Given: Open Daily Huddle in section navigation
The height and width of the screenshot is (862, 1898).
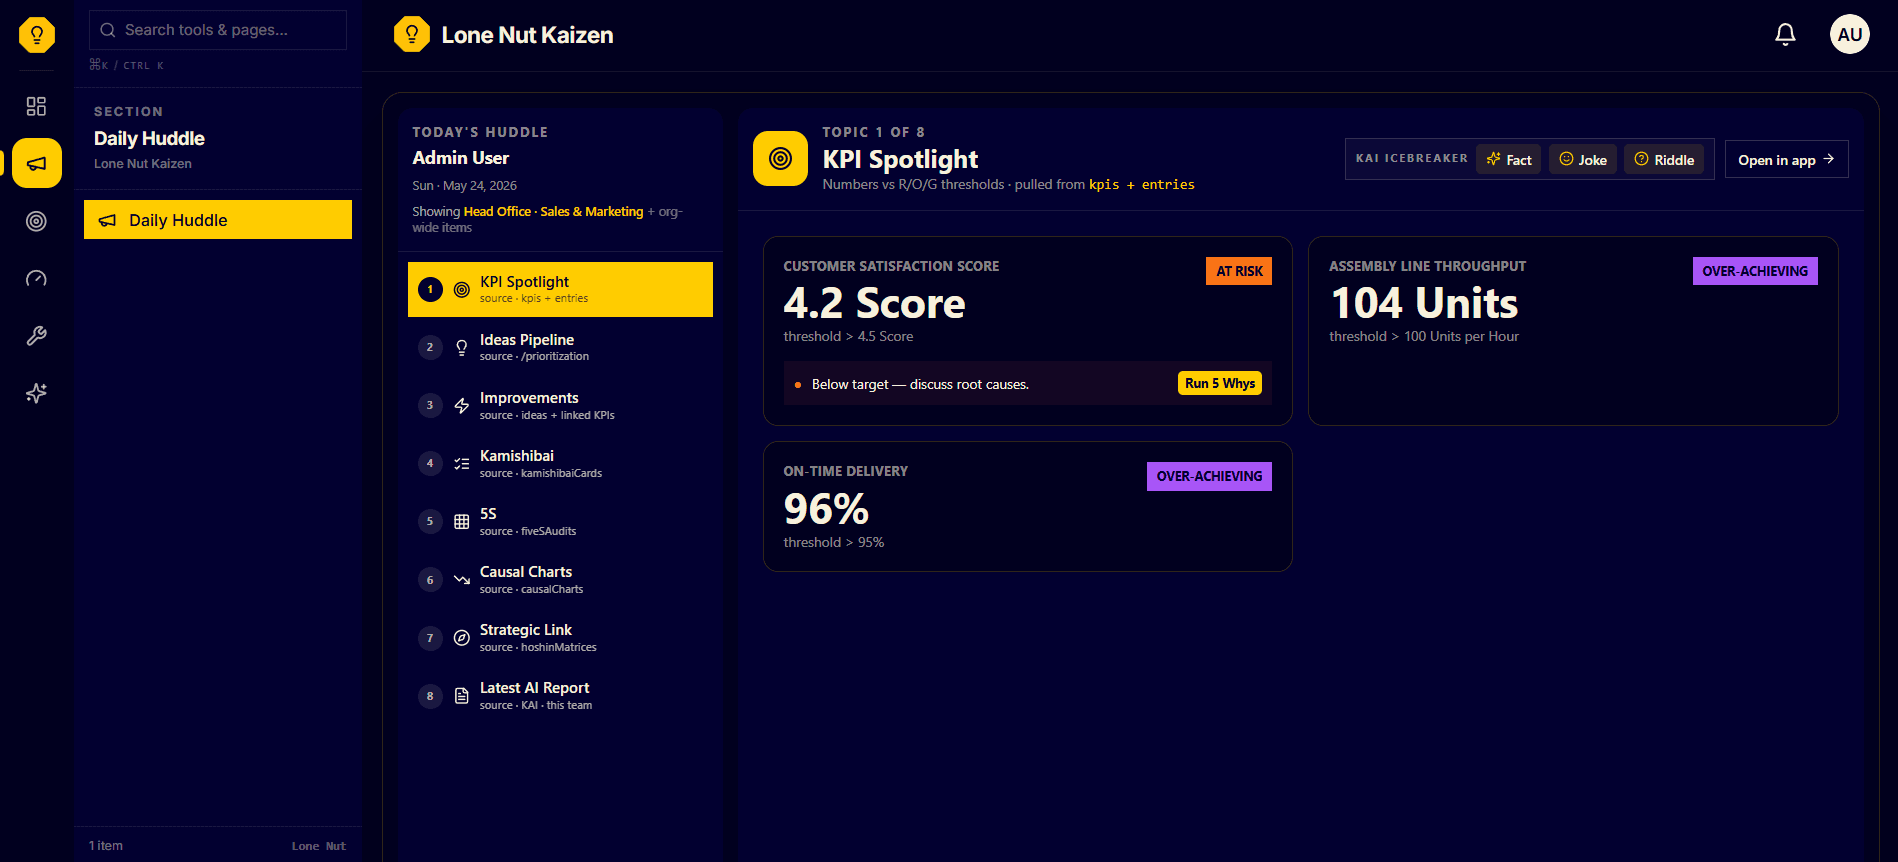Looking at the screenshot, I should (218, 220).
